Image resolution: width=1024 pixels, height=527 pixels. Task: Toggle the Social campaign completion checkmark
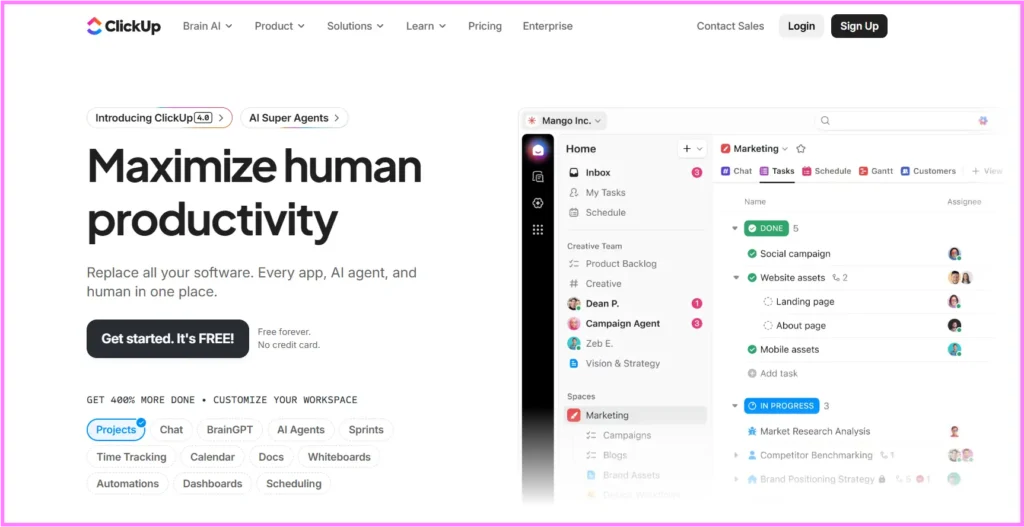752,254
